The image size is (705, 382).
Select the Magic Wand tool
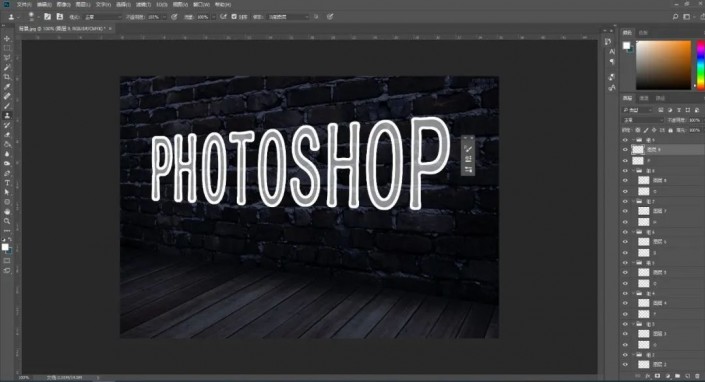point(7,67)
